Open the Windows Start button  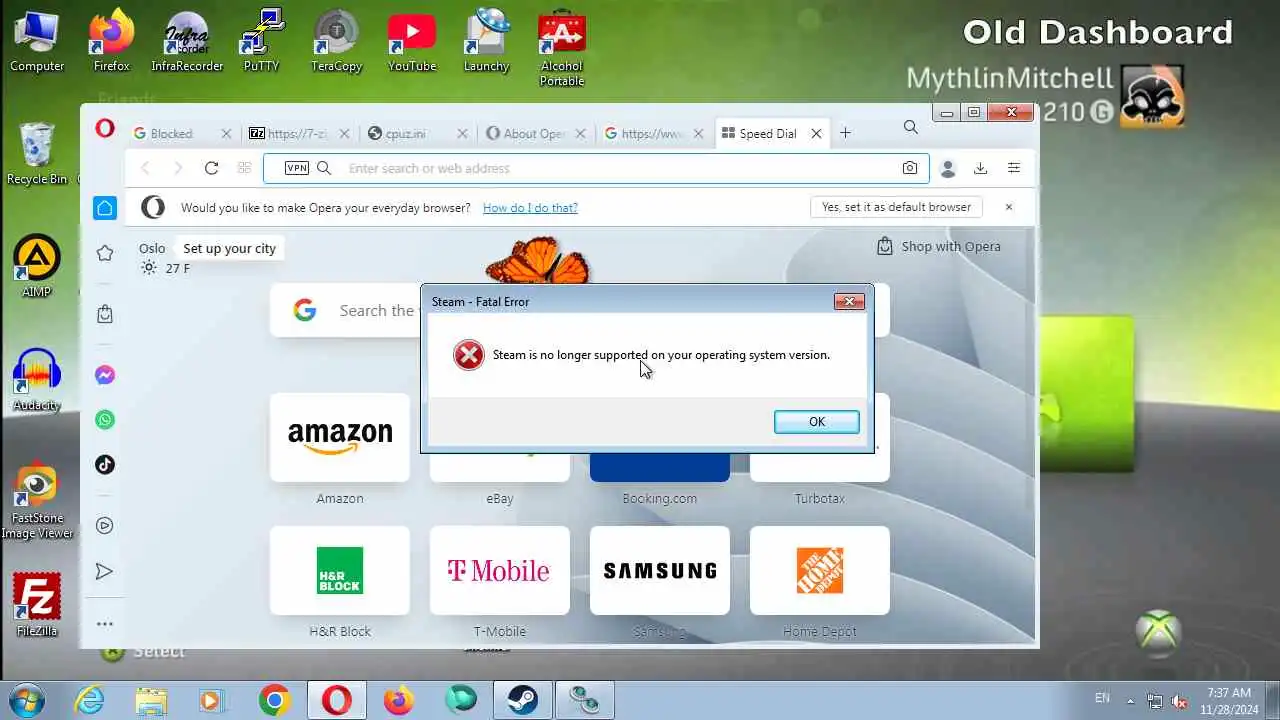point(27,699)
